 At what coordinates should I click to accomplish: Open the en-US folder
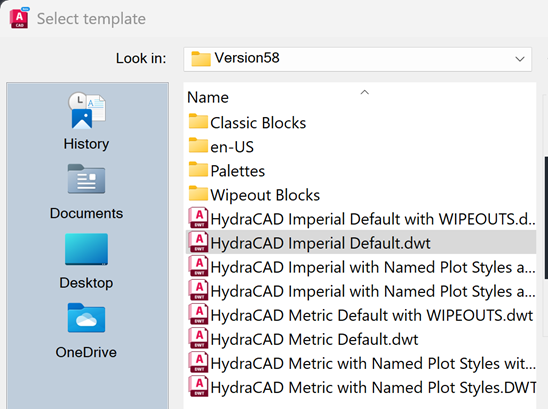pos(221,147)
